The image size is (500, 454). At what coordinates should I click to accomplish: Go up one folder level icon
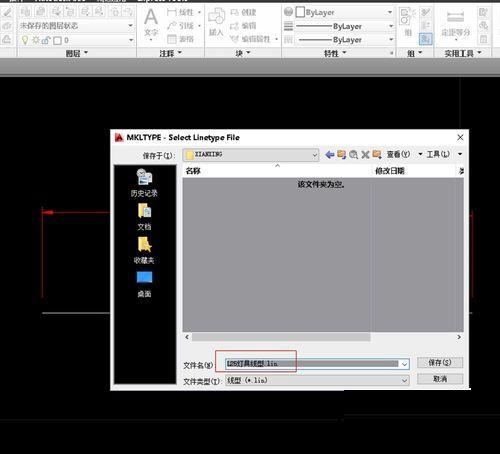click(342, 154)
